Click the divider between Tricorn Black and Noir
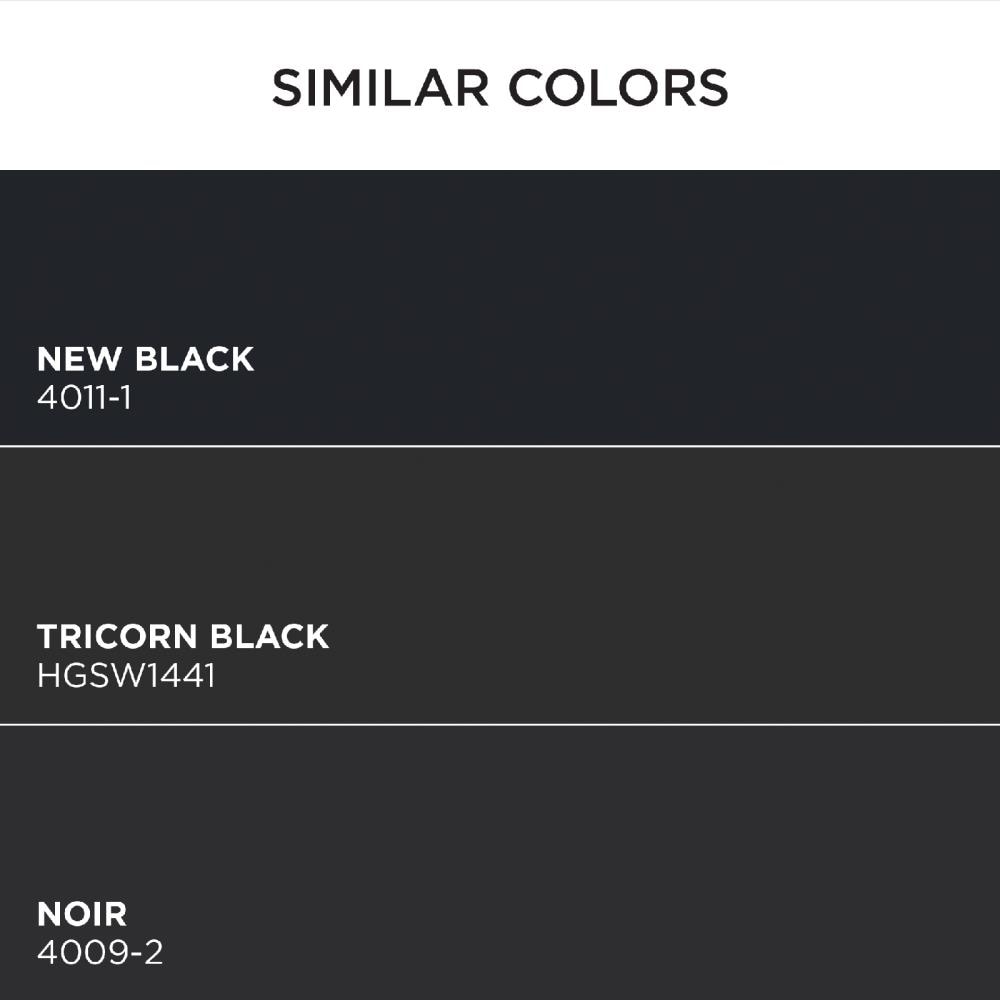The height and width of the screenshot is (1000, 1000). pos(500,724)
